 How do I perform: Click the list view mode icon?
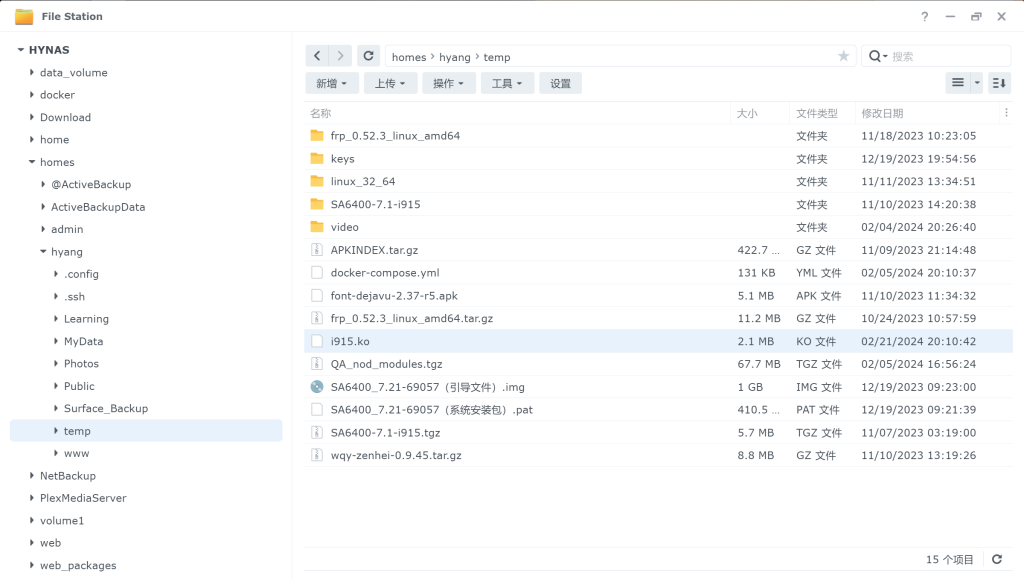pos(958,83)
